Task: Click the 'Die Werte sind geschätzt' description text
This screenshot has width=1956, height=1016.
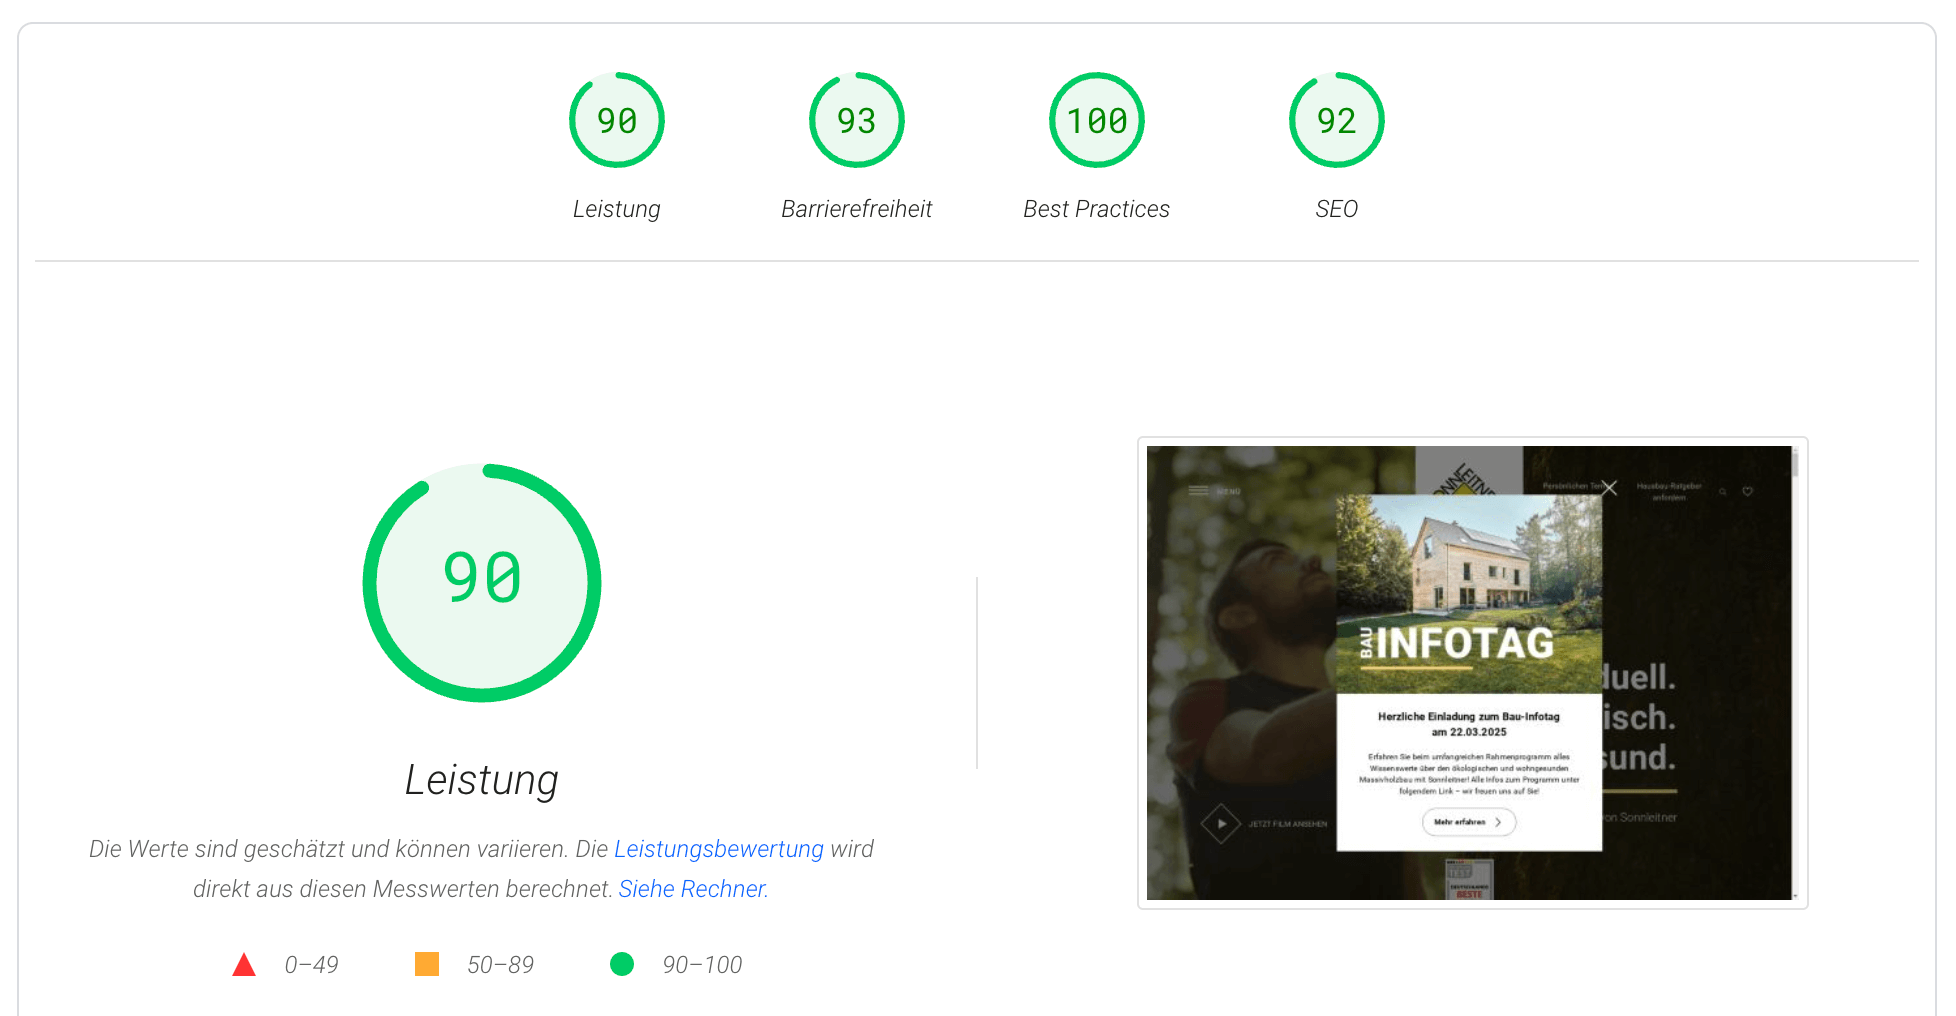Action: [481, 869]
